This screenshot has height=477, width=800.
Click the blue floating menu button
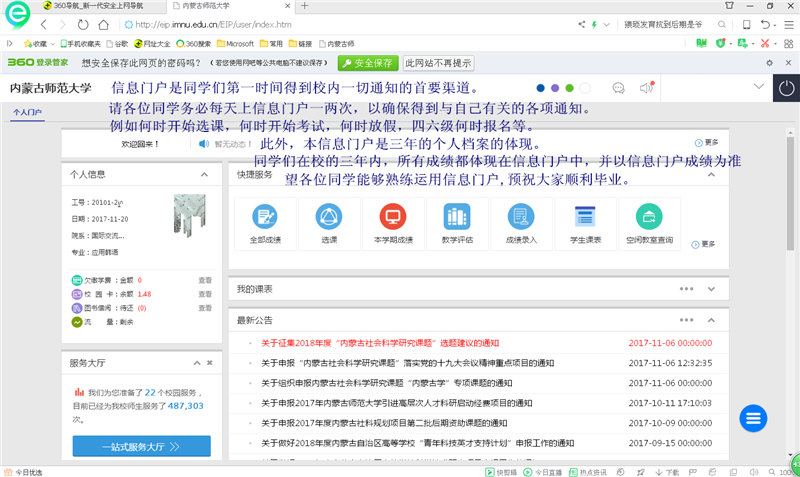click(x=754, y=418)
